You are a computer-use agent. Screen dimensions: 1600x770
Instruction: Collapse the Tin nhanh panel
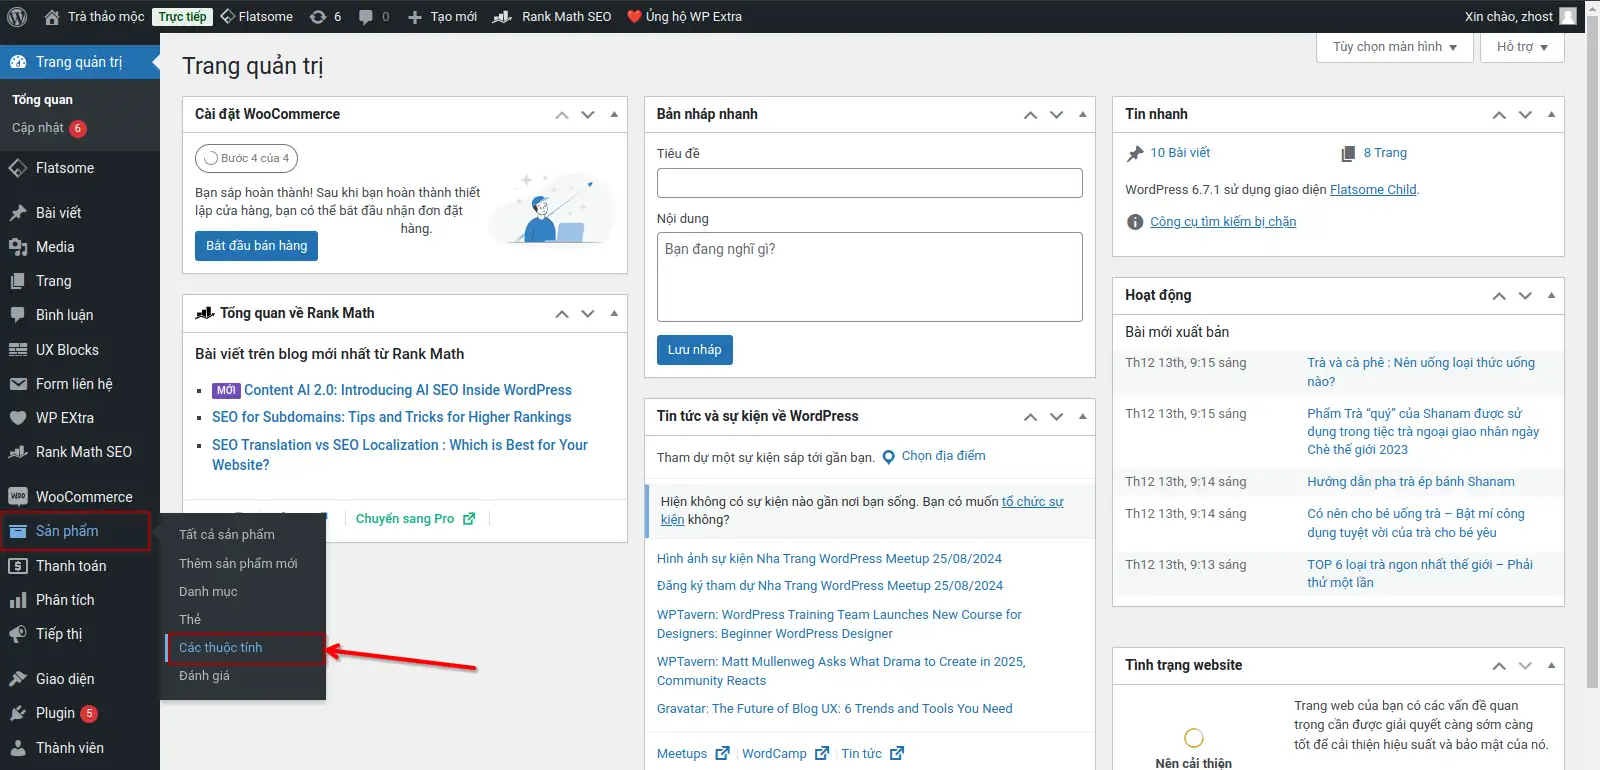click(x=1551, y=115)
